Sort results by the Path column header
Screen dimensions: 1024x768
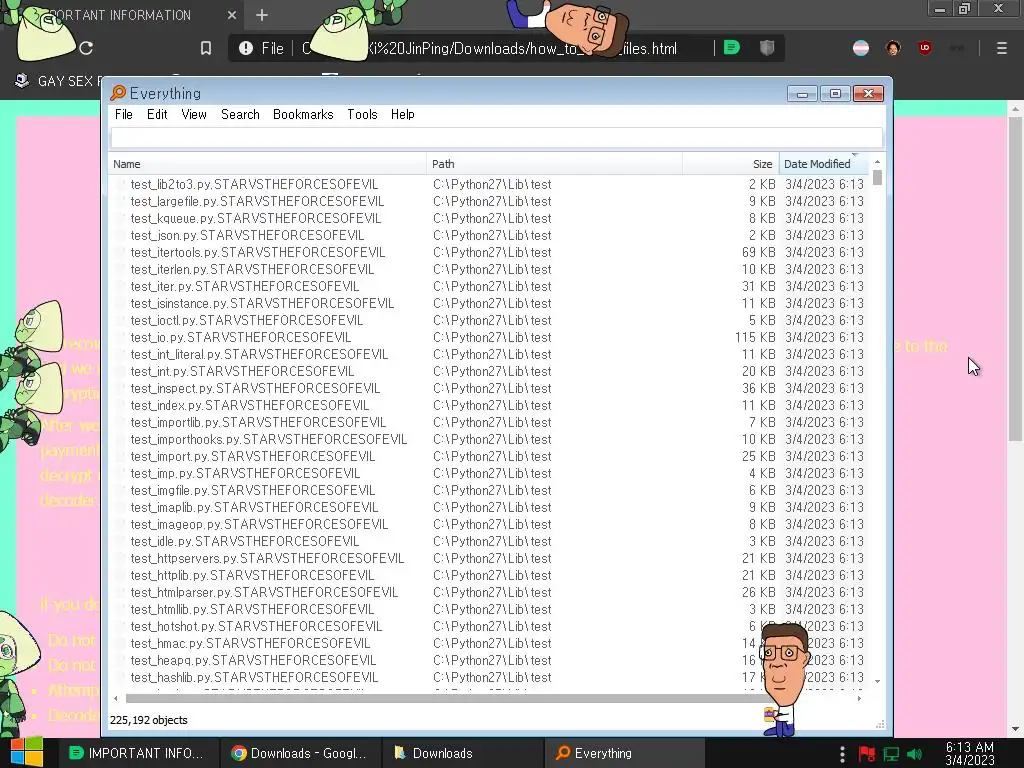coord(554,164)
